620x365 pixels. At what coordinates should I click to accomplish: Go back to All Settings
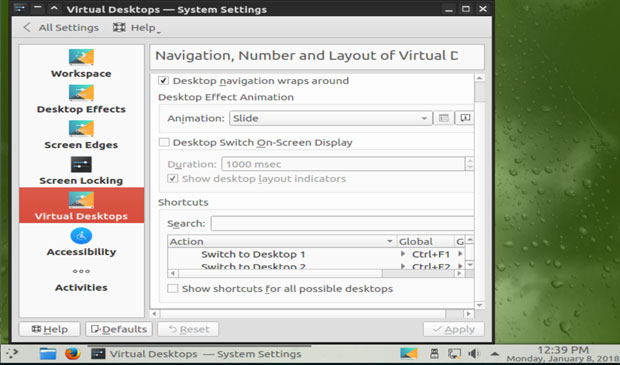pyautogui.click(x=61, y=28)
